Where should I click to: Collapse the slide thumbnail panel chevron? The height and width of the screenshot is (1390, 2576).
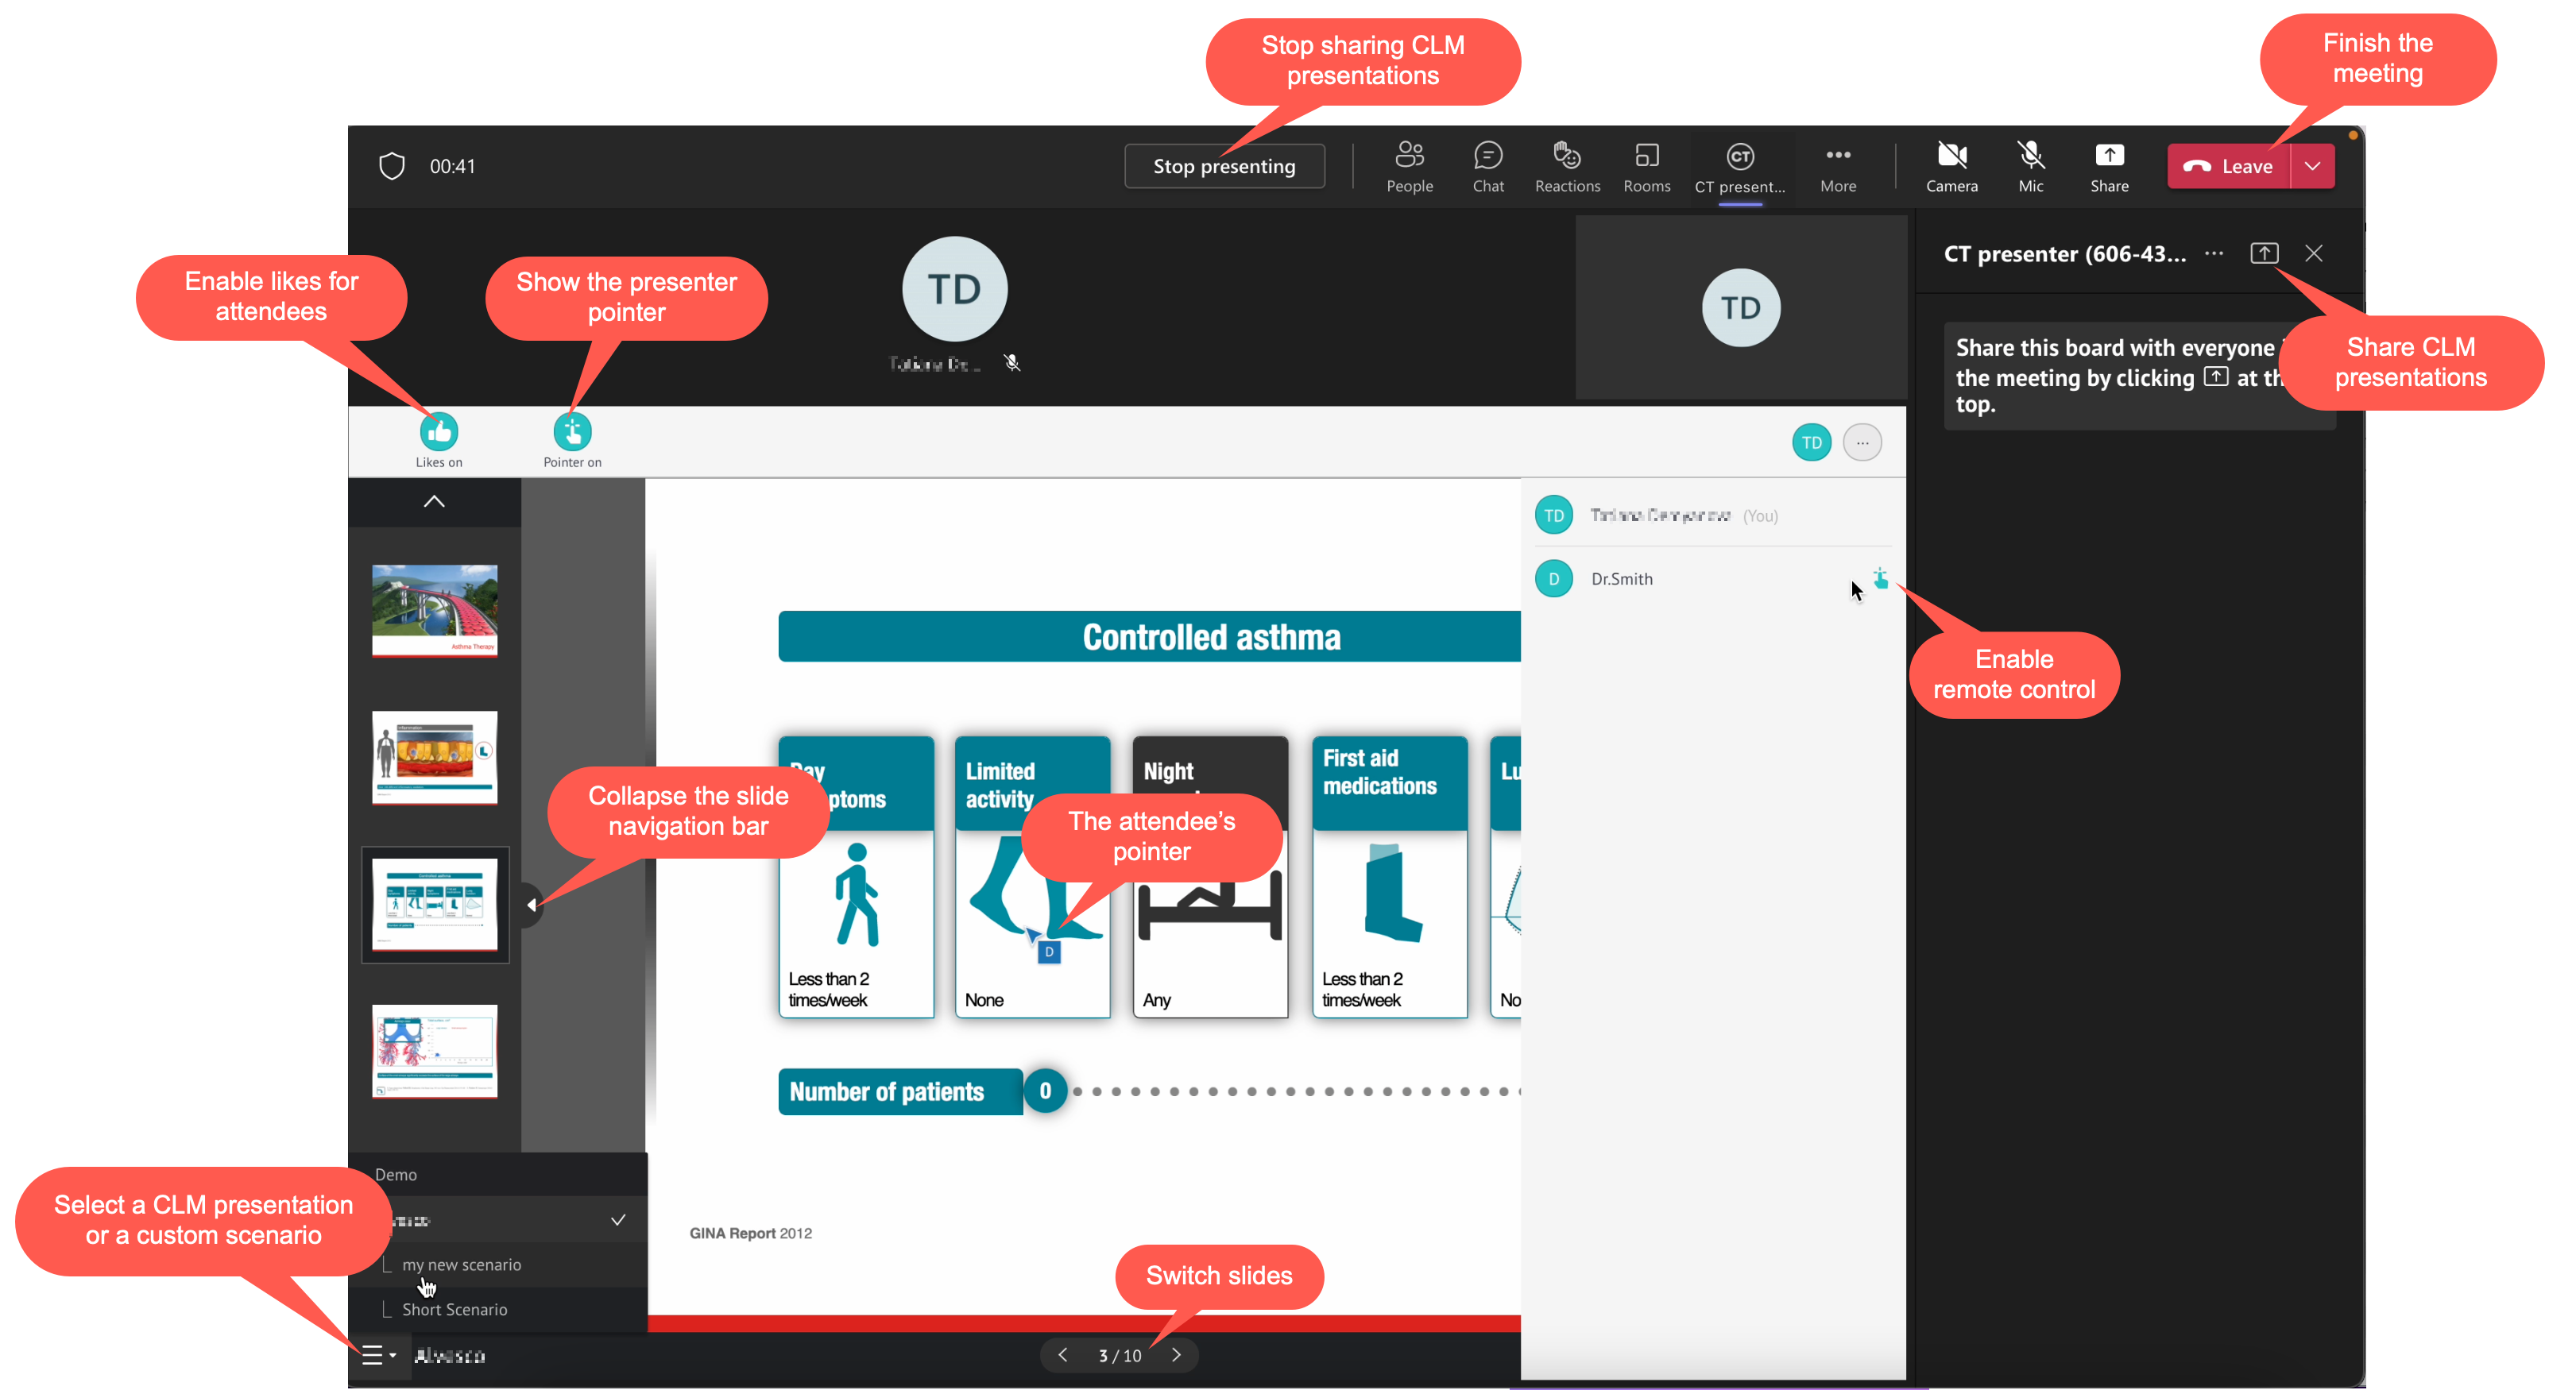[433, 502]
